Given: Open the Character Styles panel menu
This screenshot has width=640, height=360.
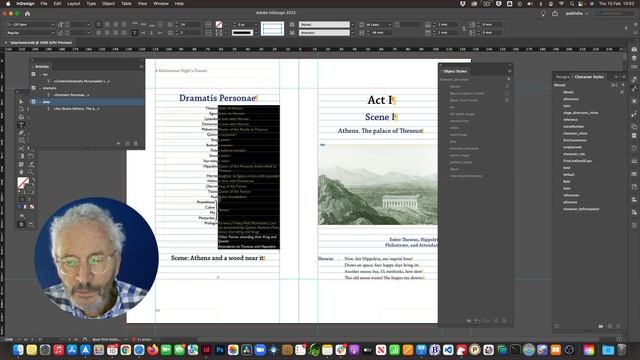Looking at the screenshot, I should point(624,77).
